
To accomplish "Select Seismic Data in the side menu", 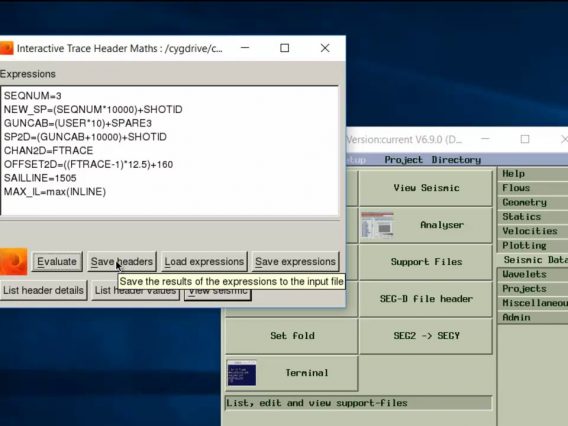I will (x=533, y=260).
